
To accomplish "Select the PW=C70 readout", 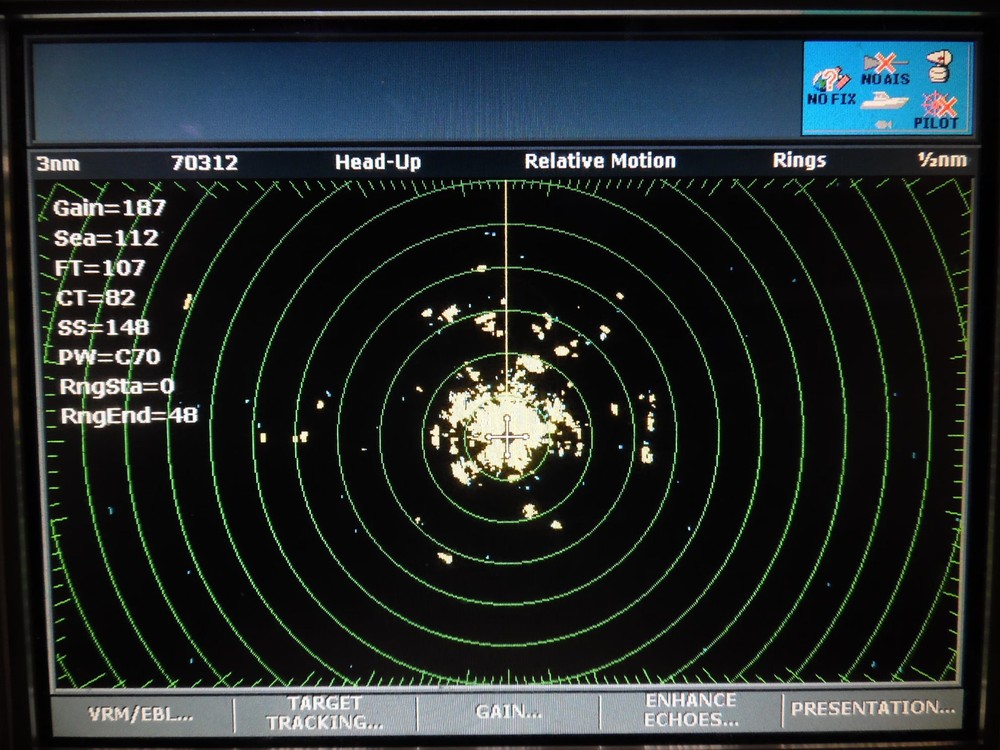I will point(109,357).
